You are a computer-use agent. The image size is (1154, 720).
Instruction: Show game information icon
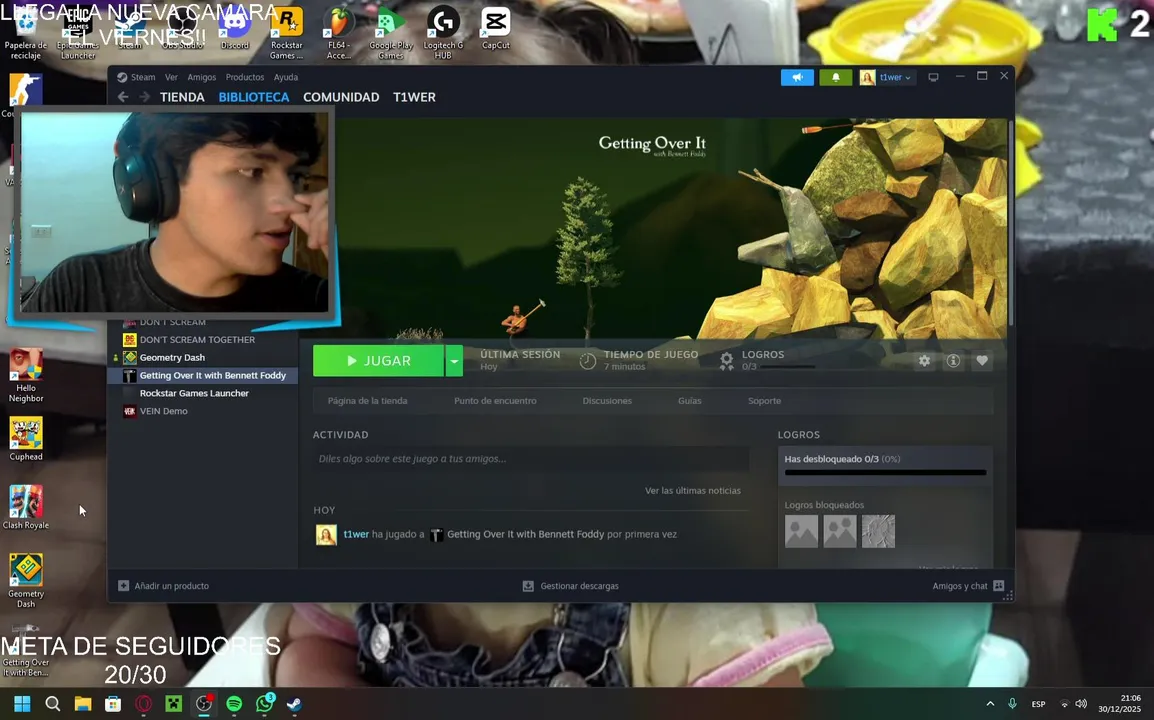click(953, 361)
